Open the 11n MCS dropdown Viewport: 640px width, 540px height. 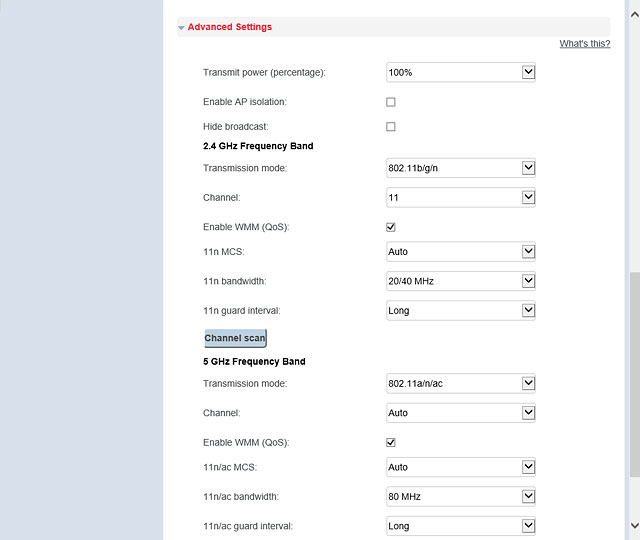tap(460, 251)
